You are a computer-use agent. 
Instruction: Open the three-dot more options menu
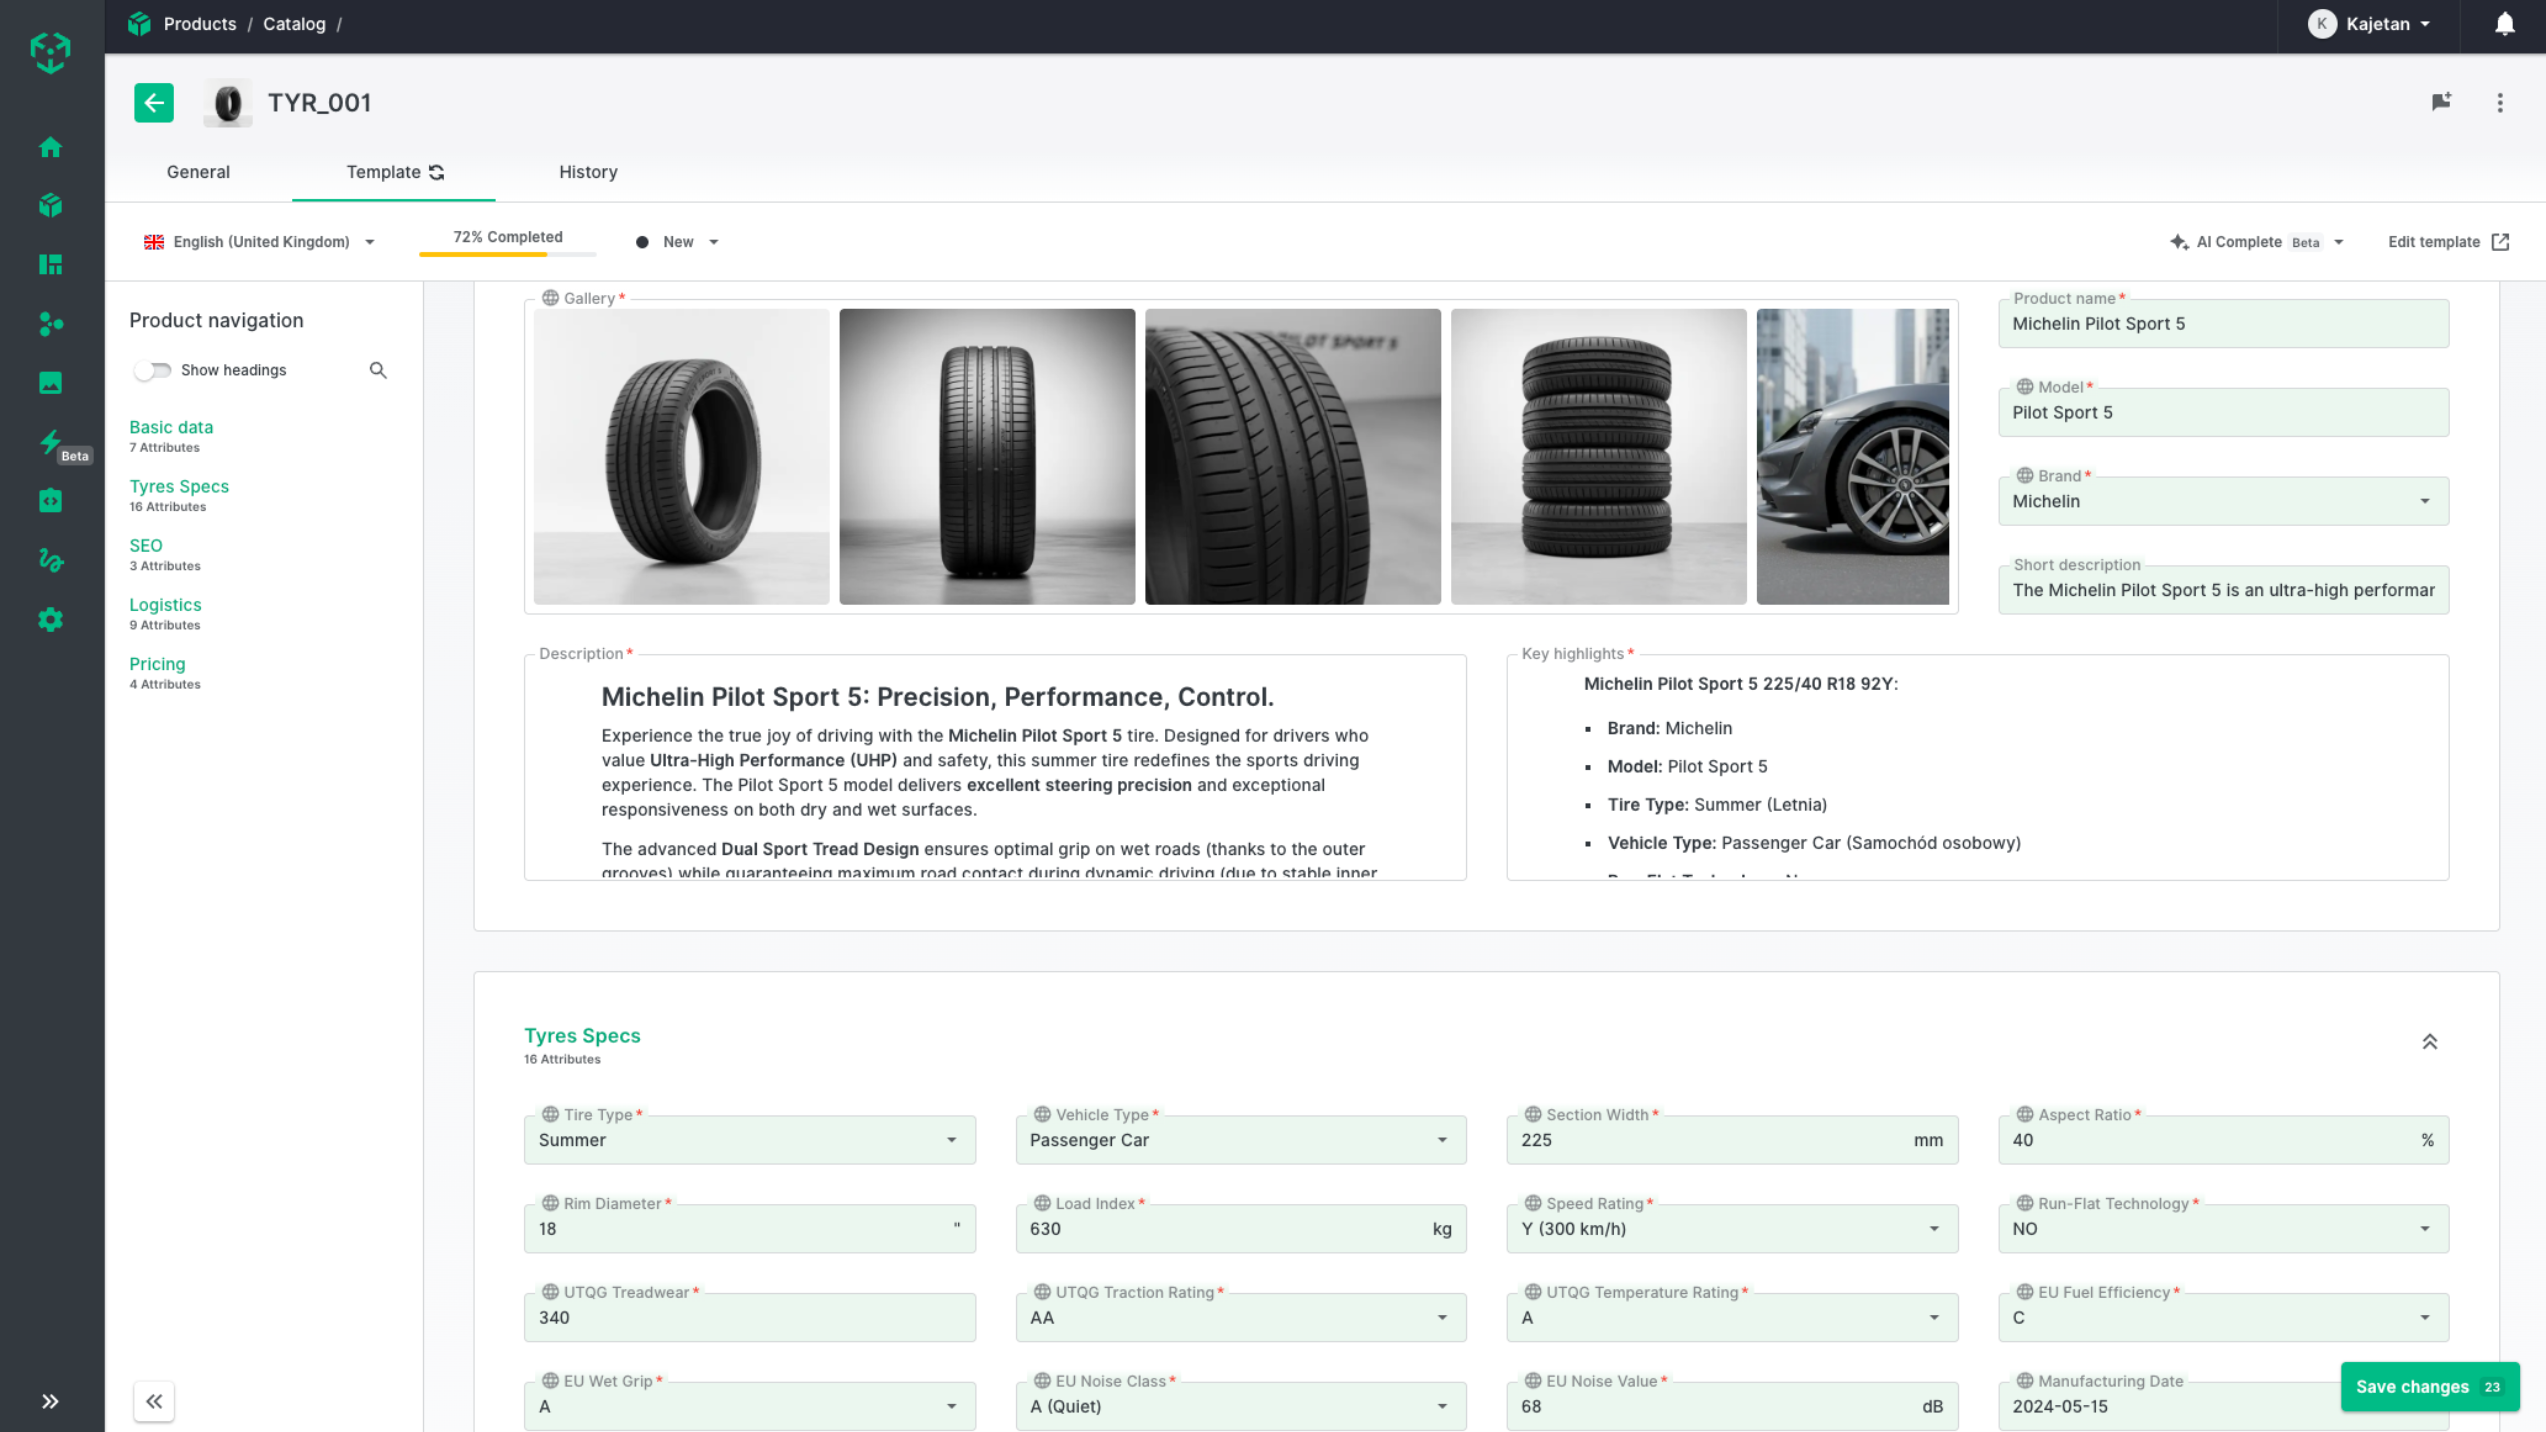click(x=2499, y=102)
